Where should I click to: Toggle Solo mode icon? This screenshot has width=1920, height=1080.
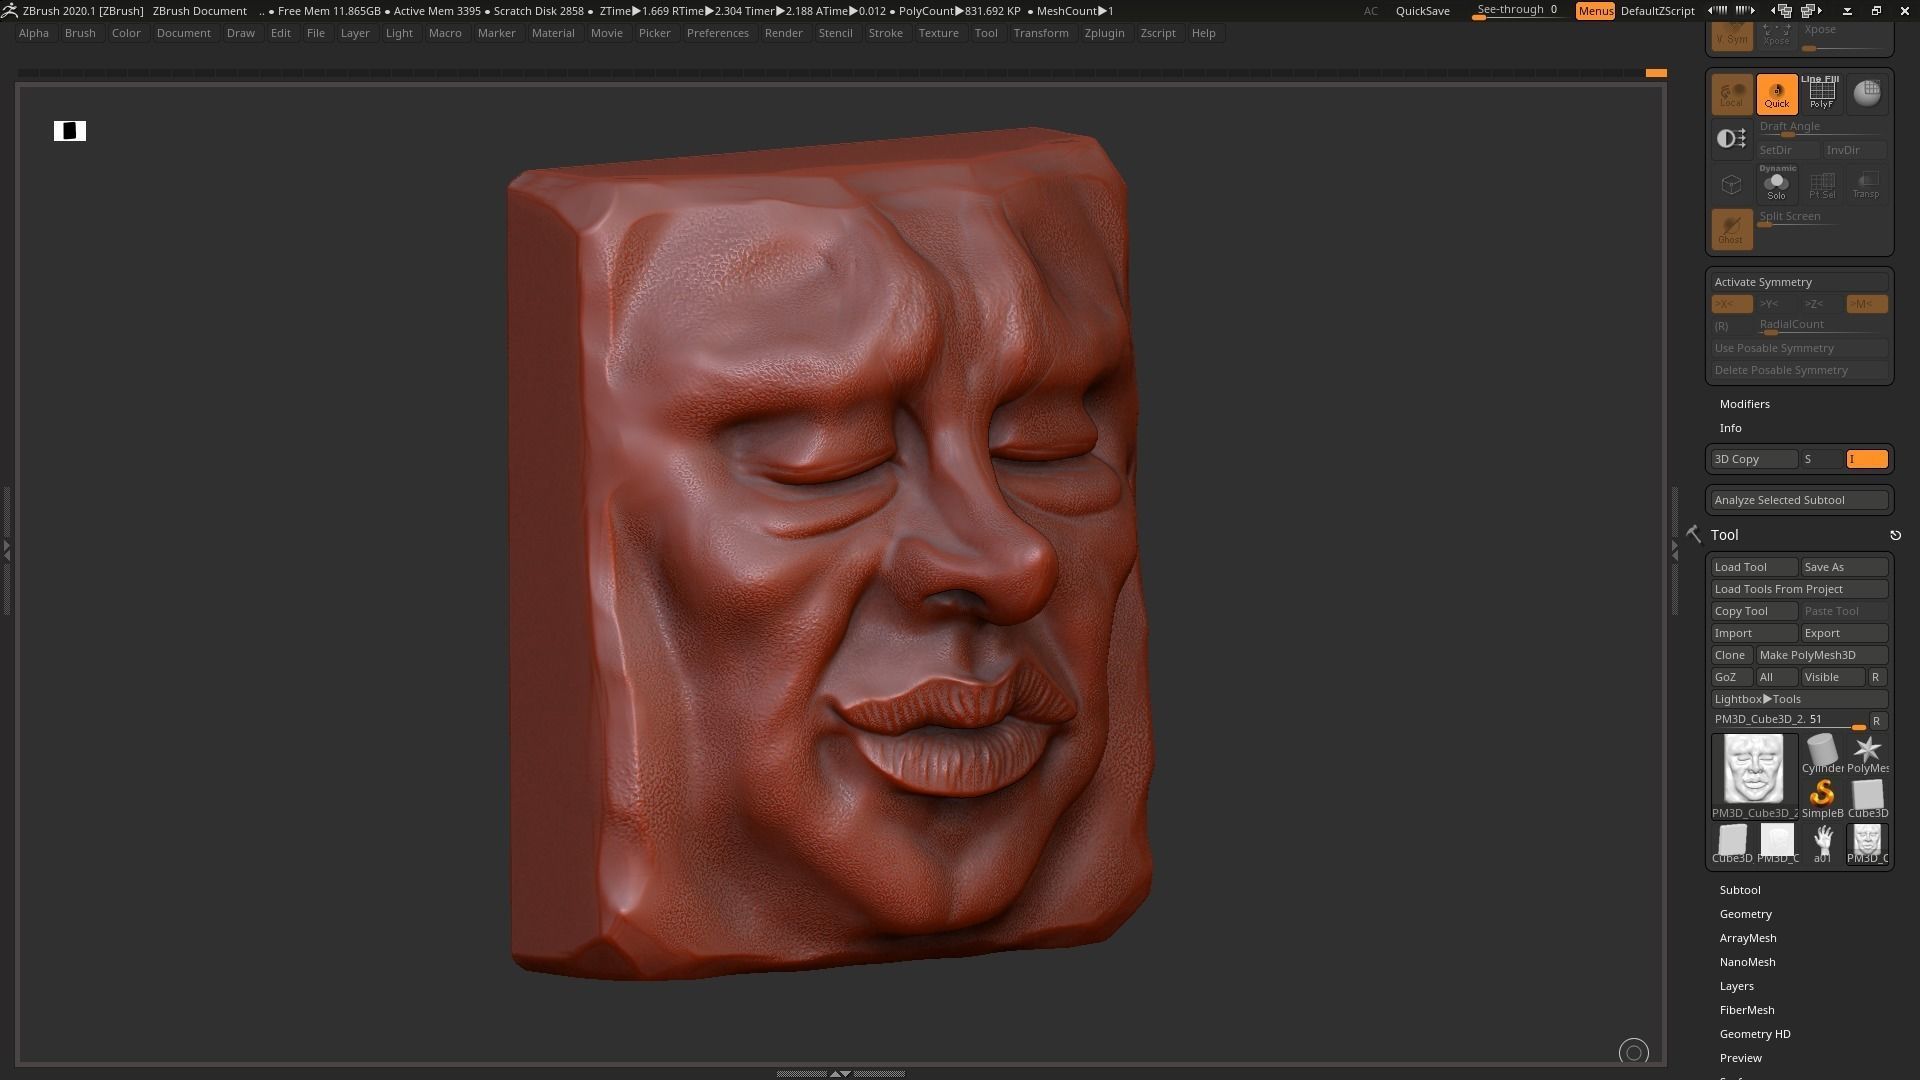pyautogui.click(x=1776, y=184)
